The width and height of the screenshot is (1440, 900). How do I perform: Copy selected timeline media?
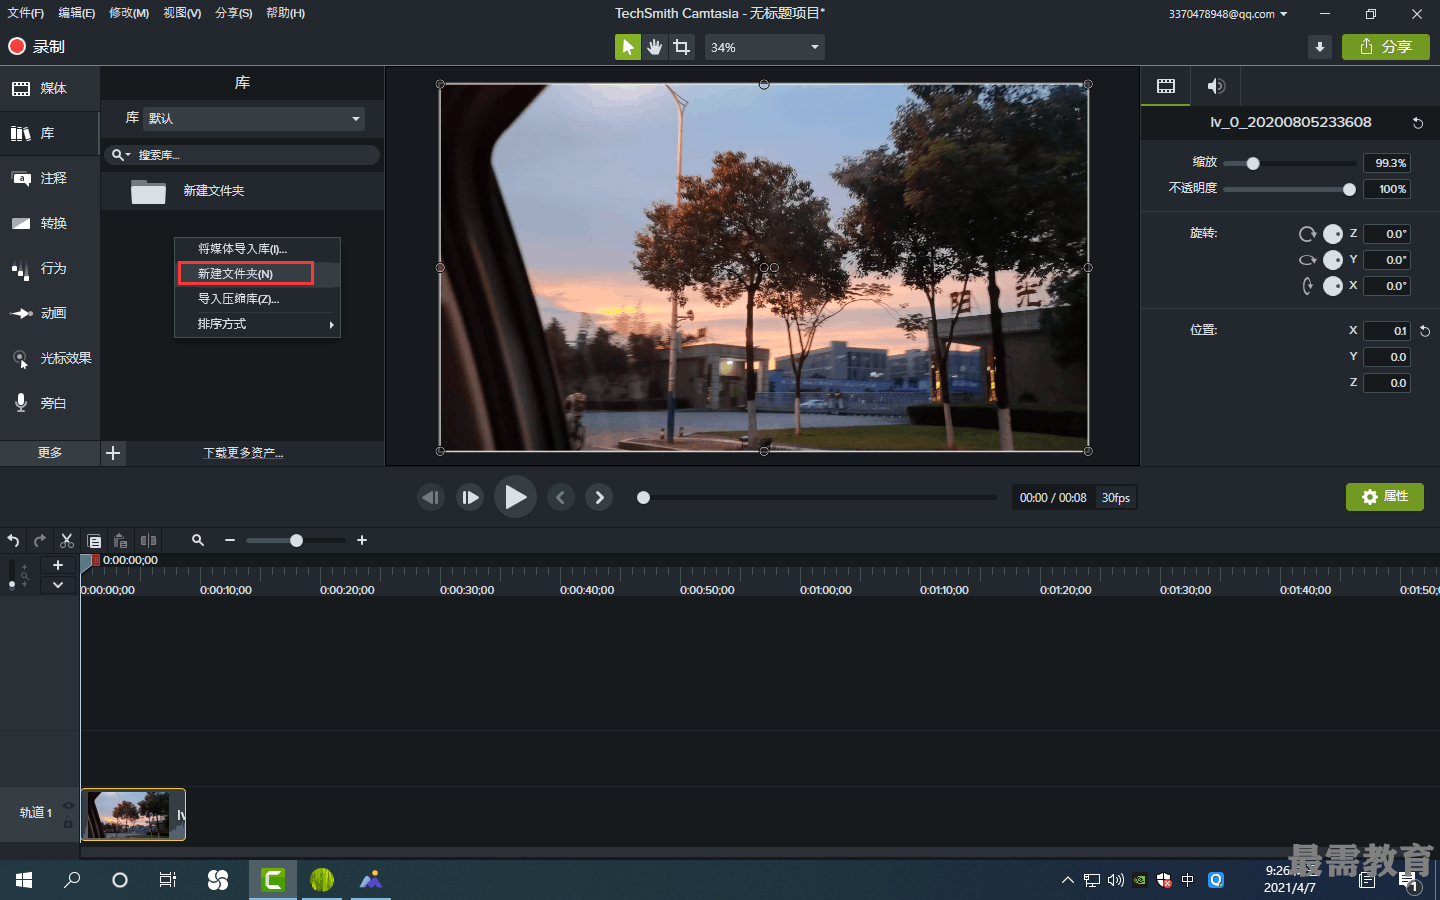coord(94,541)
